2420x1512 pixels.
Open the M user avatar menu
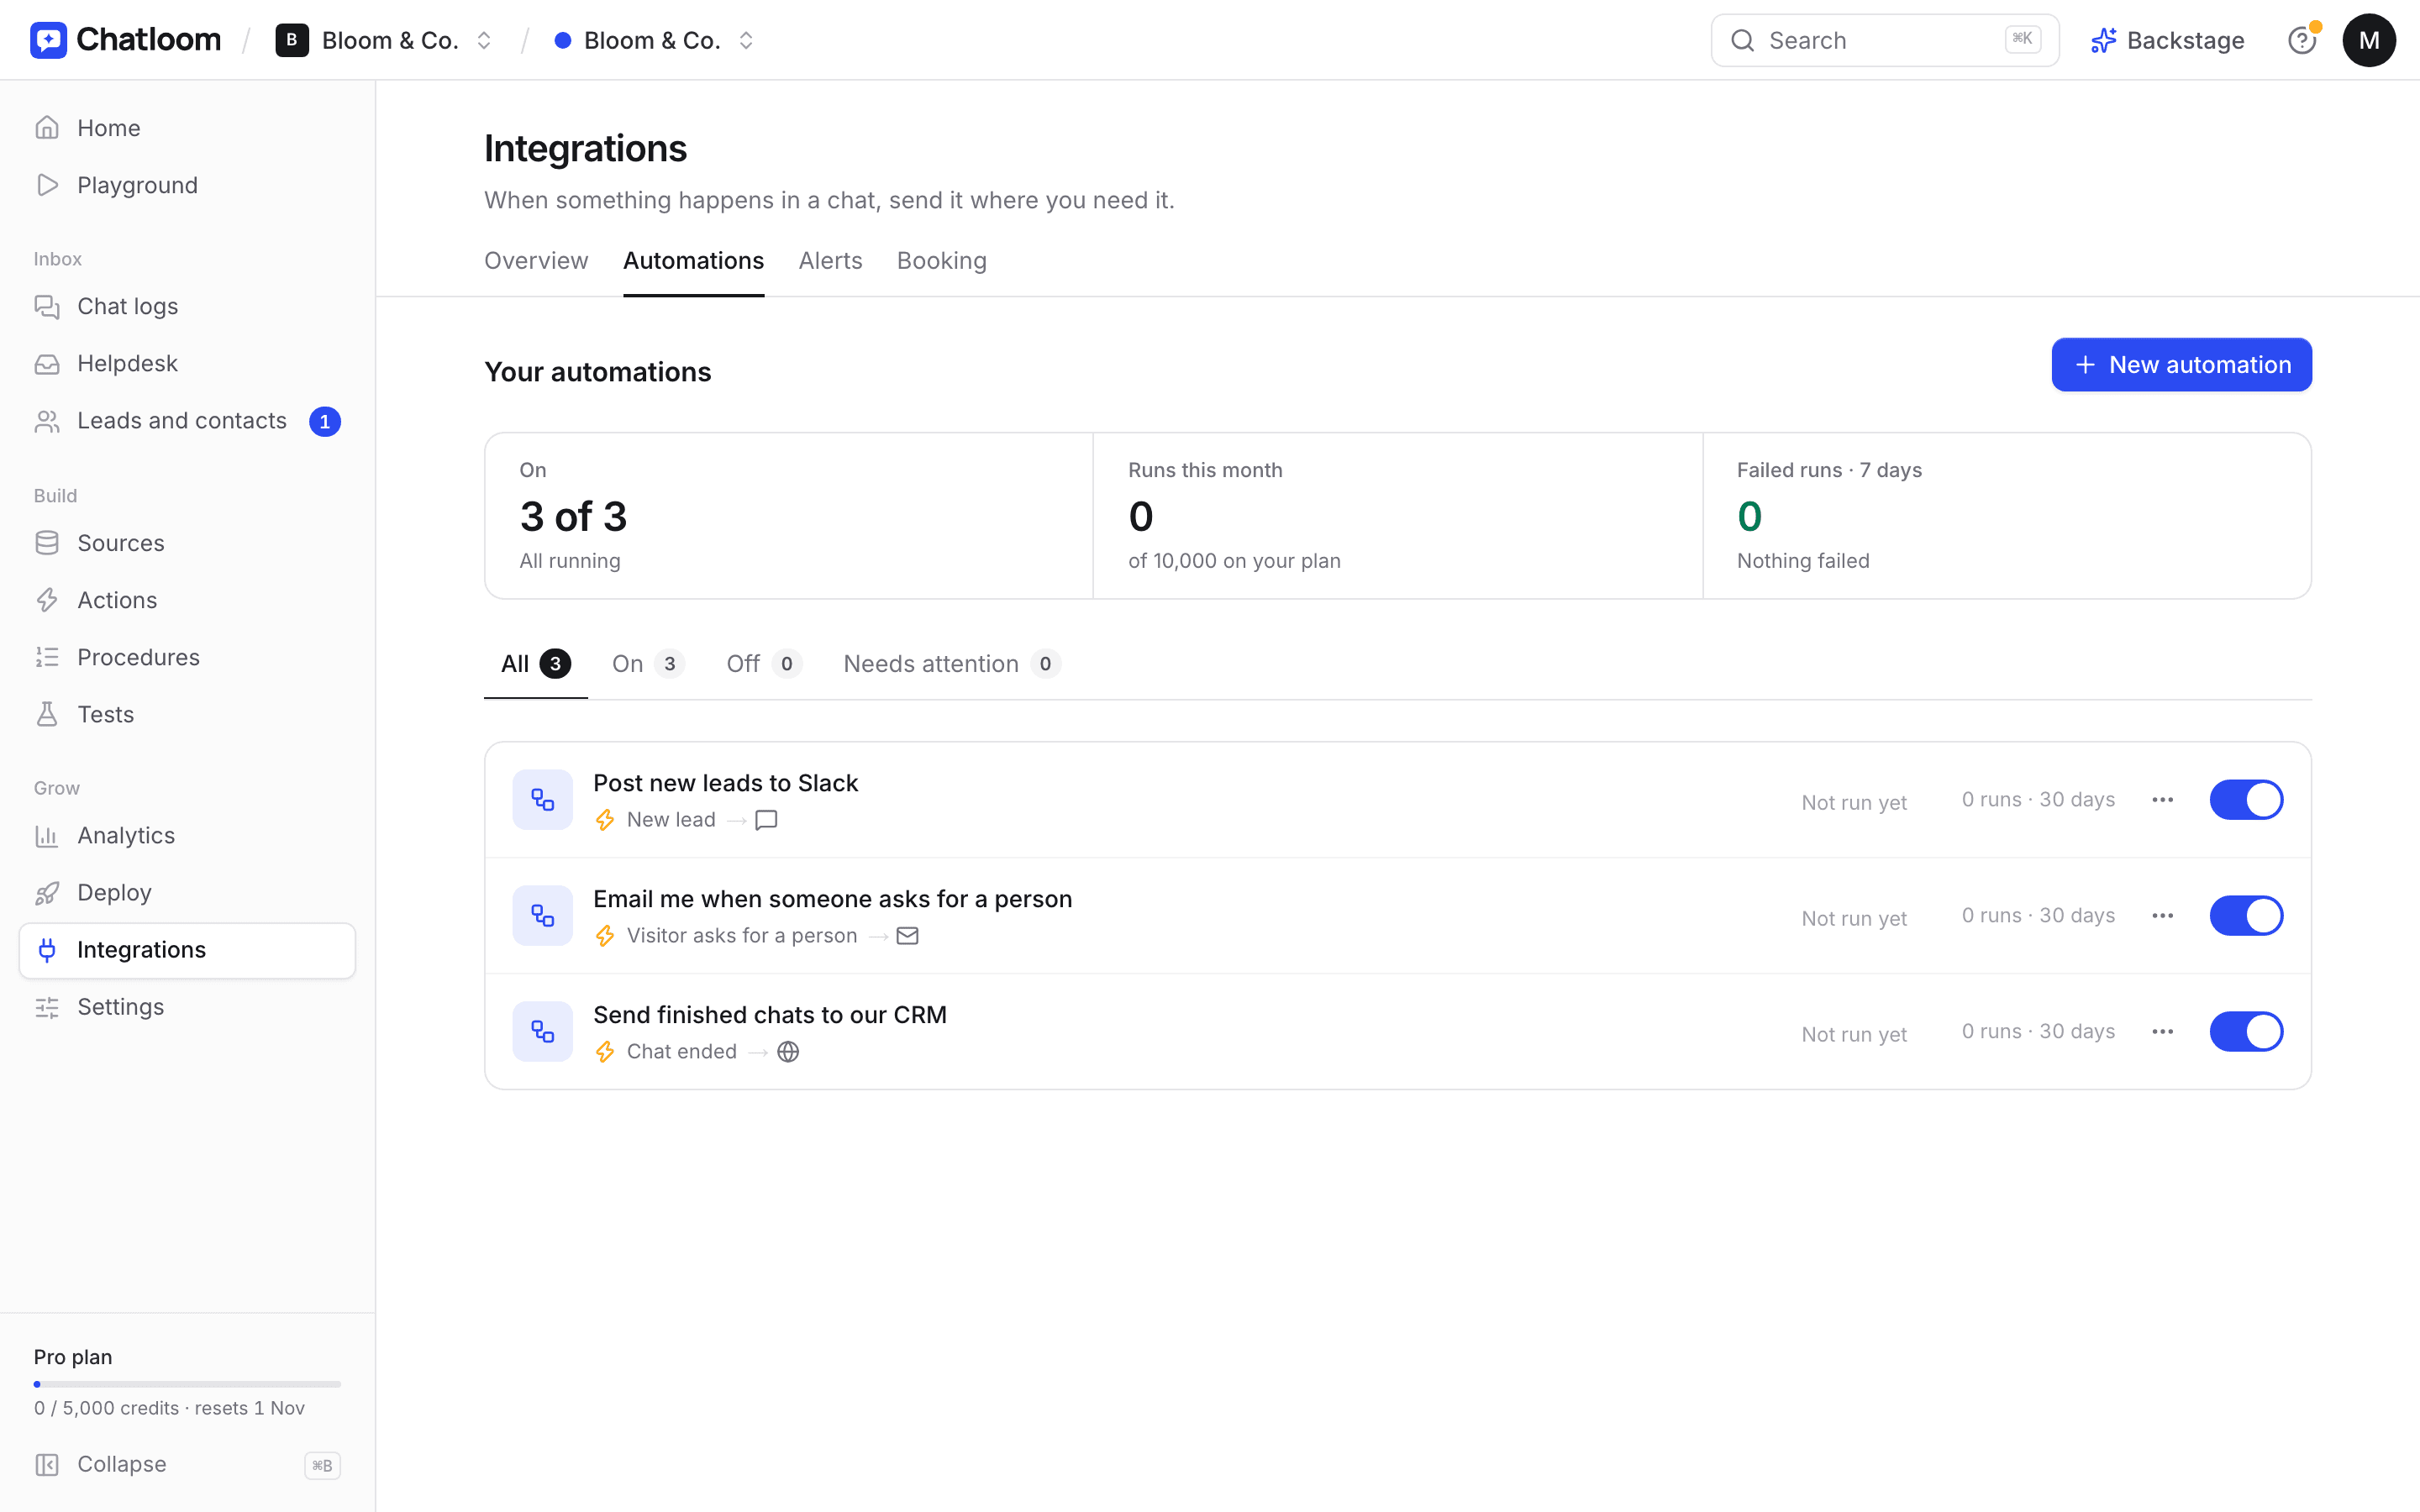(2368, 40)
